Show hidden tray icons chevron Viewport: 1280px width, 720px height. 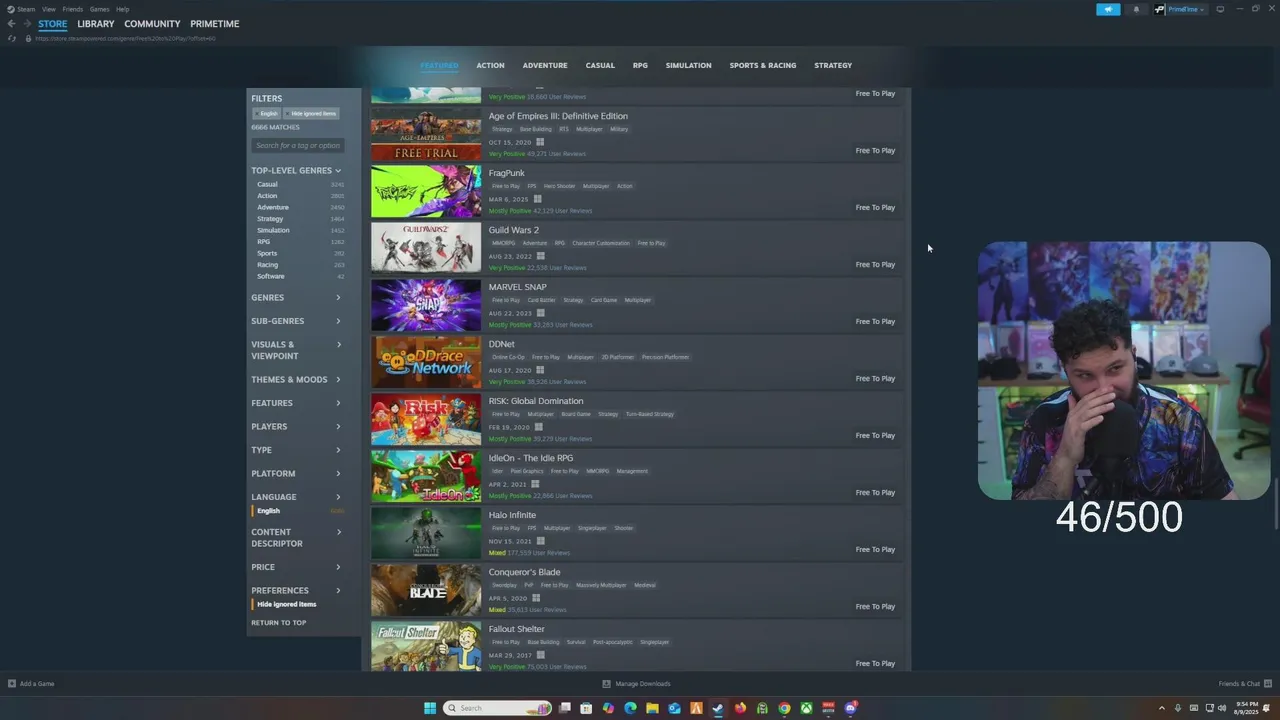click(x=1161, y=708)
